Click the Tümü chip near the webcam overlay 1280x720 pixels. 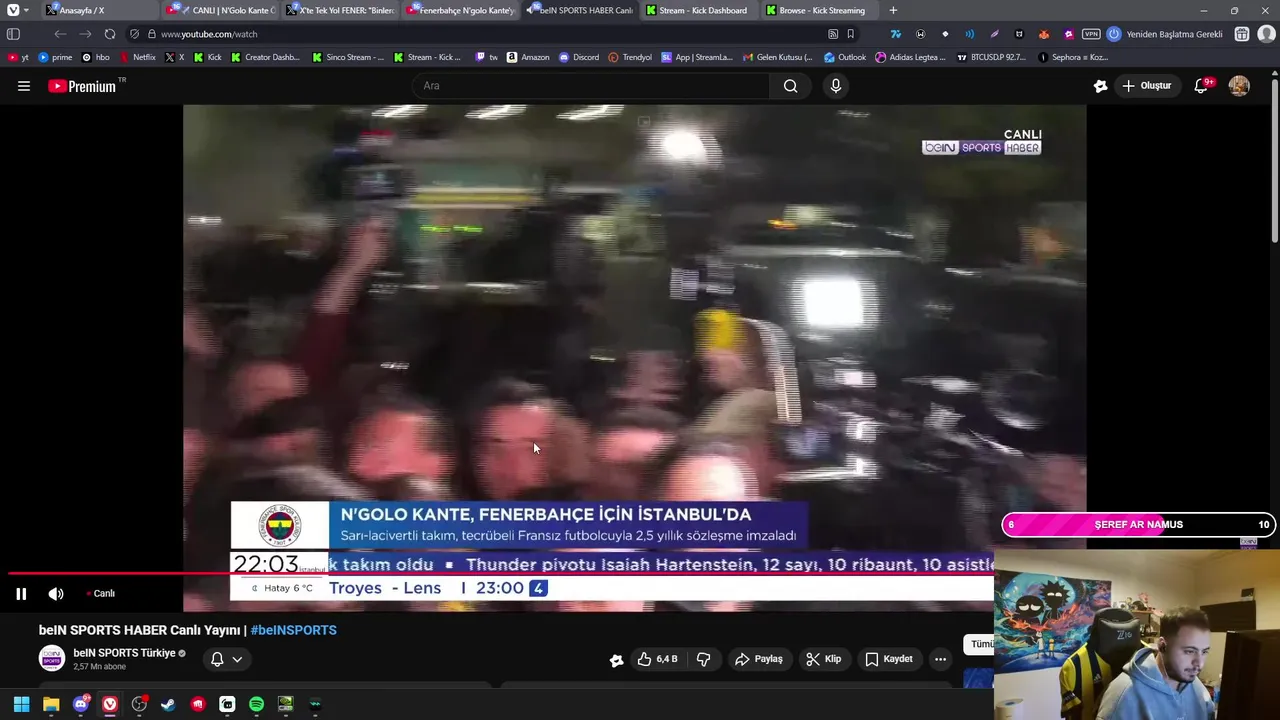980,644
